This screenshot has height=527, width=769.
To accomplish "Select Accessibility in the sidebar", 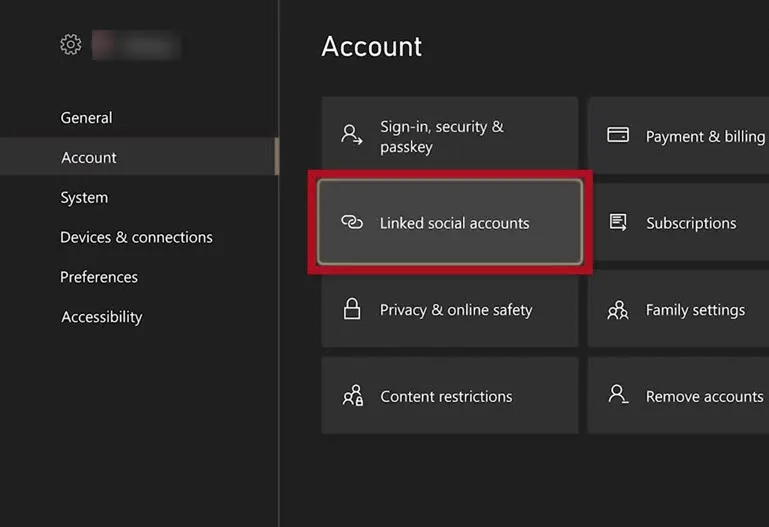I will (x=139, y=317).
